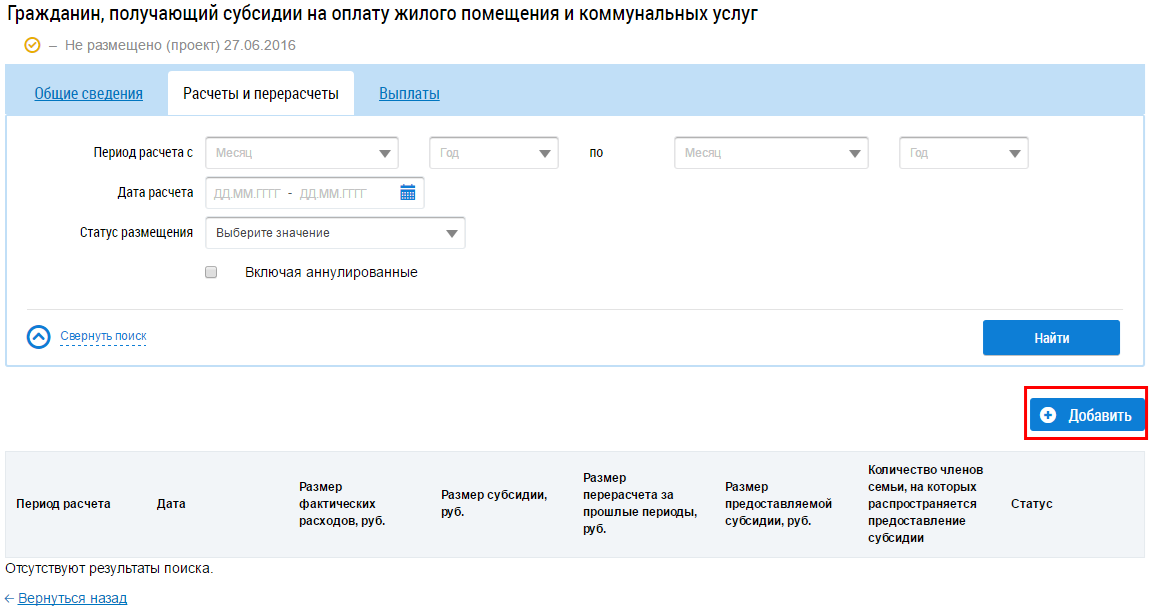This screenshot has height=609, width=1152.
Task: Click the Период расчета column header
Action: (x=63, y=504)
